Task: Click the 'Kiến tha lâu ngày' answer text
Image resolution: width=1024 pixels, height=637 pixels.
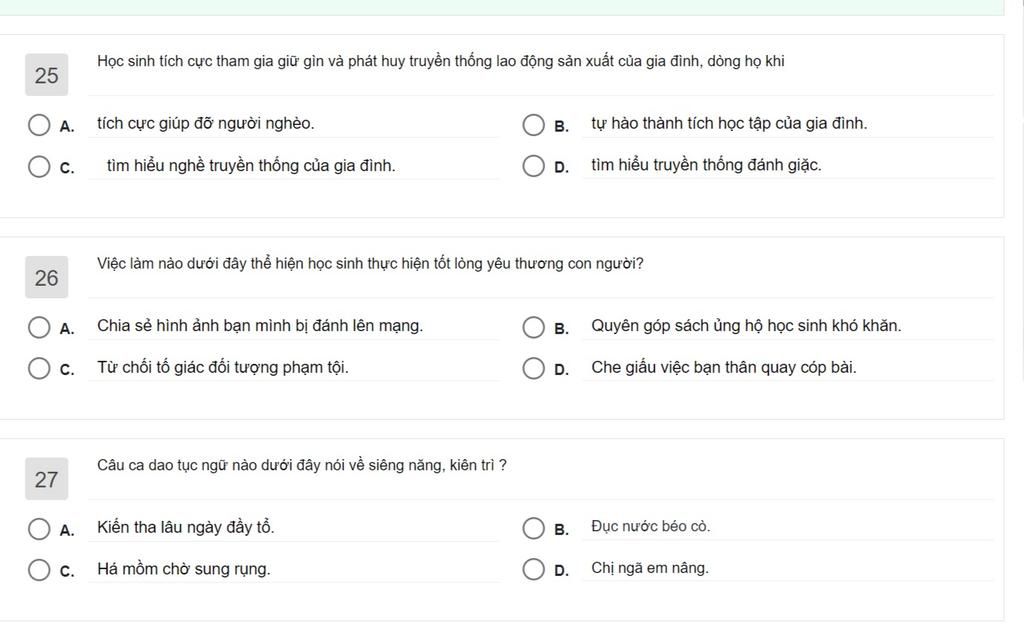Action: pos(185,527)
